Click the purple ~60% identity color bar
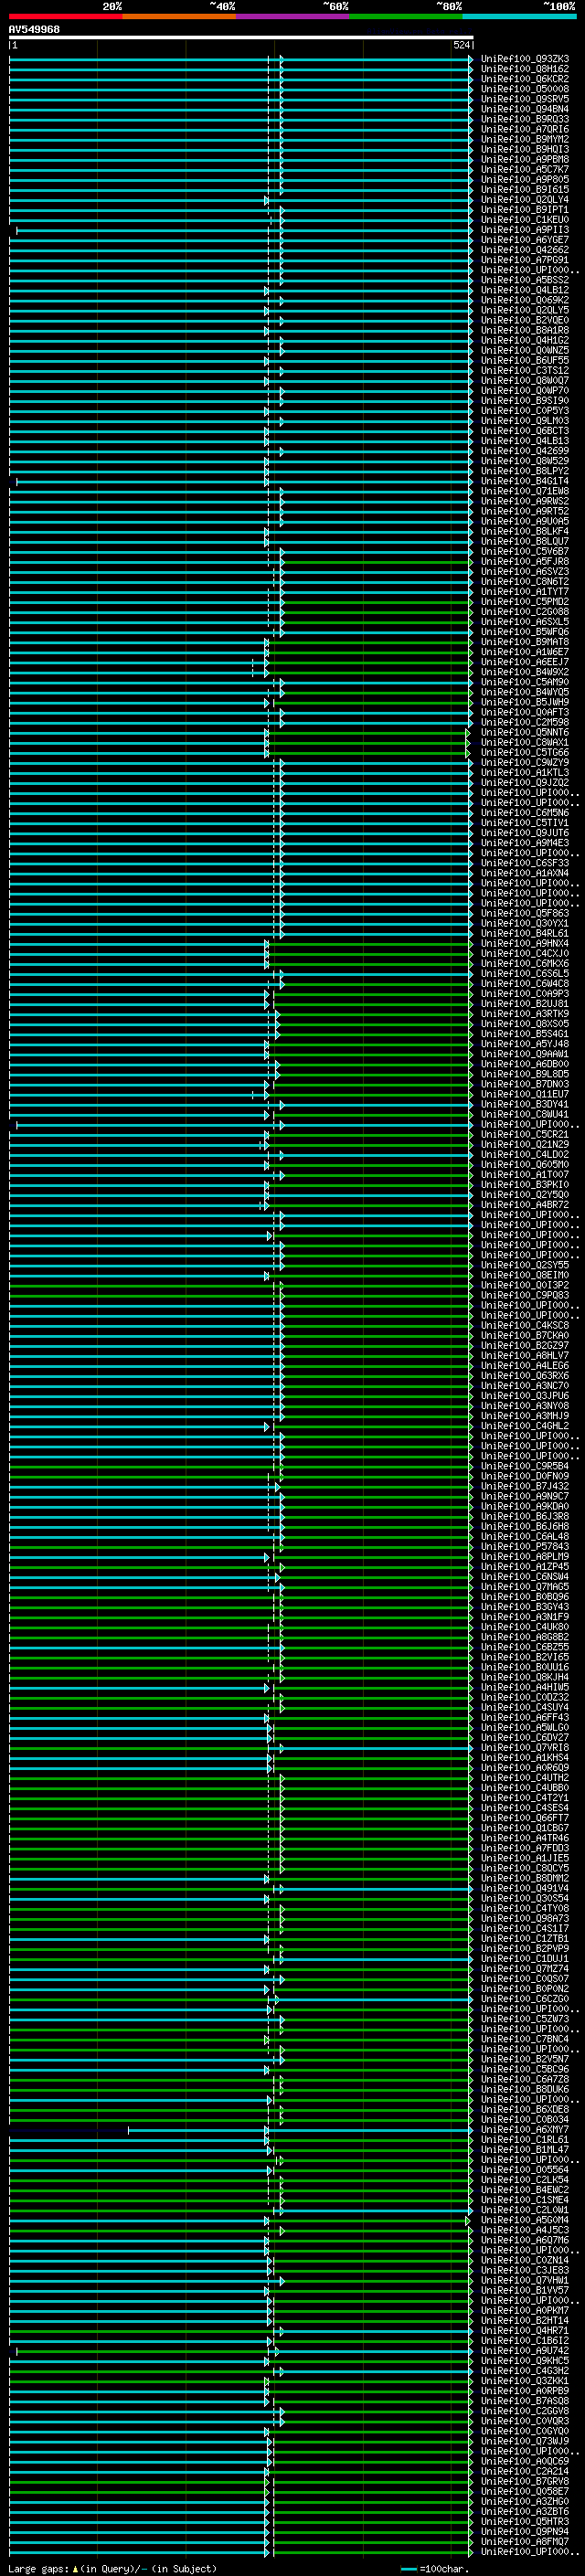 [293, 16]
